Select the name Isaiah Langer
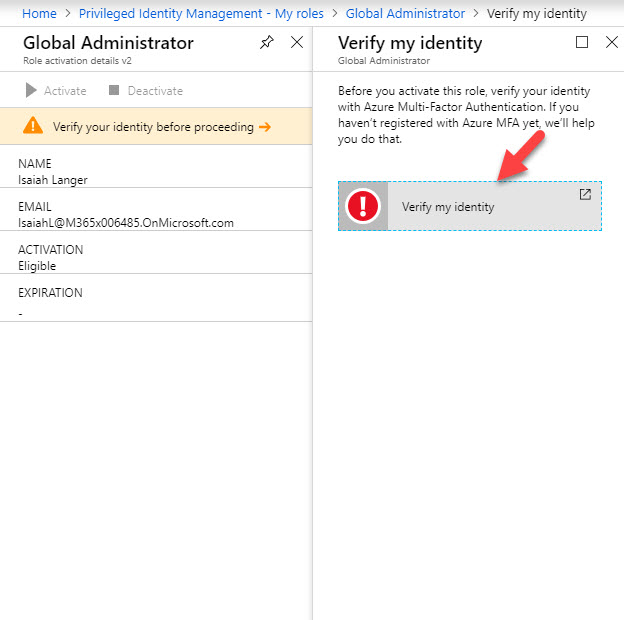The height and width of the screenshot is (620, 624). pos(53,180)
